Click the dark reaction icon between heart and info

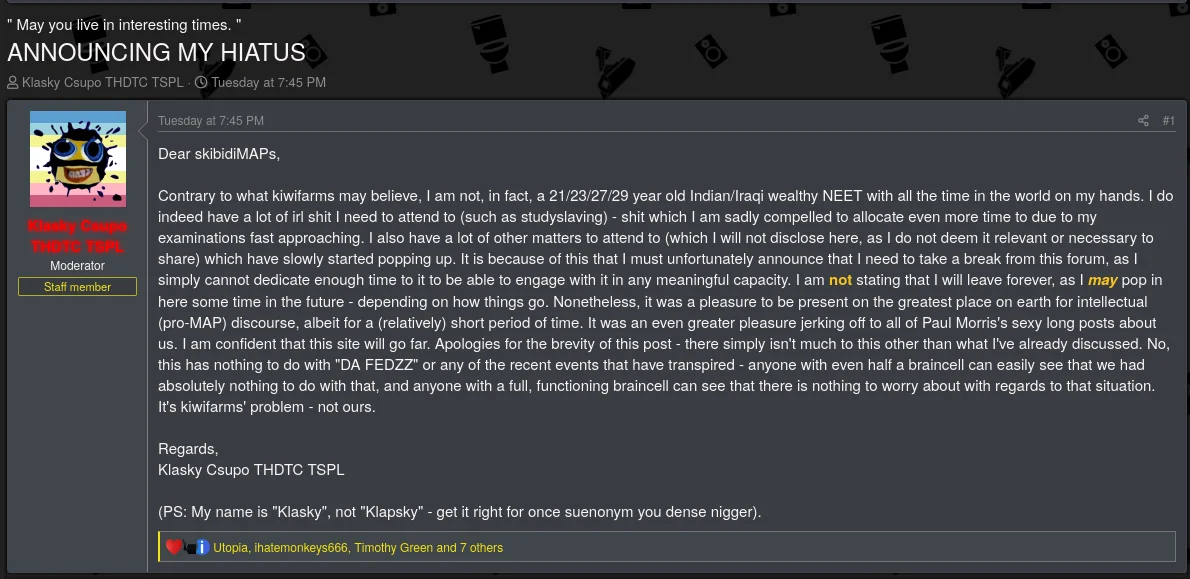pyautogui.click(x=188, y=547)
